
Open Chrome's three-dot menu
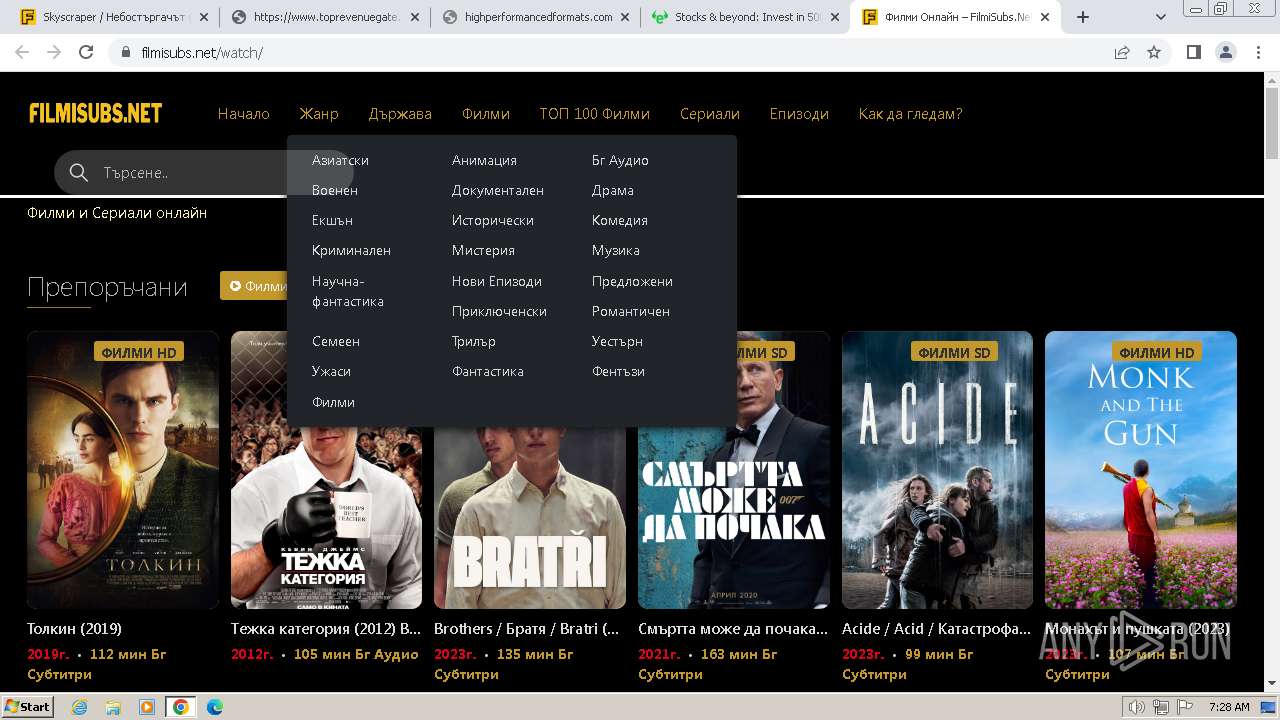click(x=1258, y=53)
